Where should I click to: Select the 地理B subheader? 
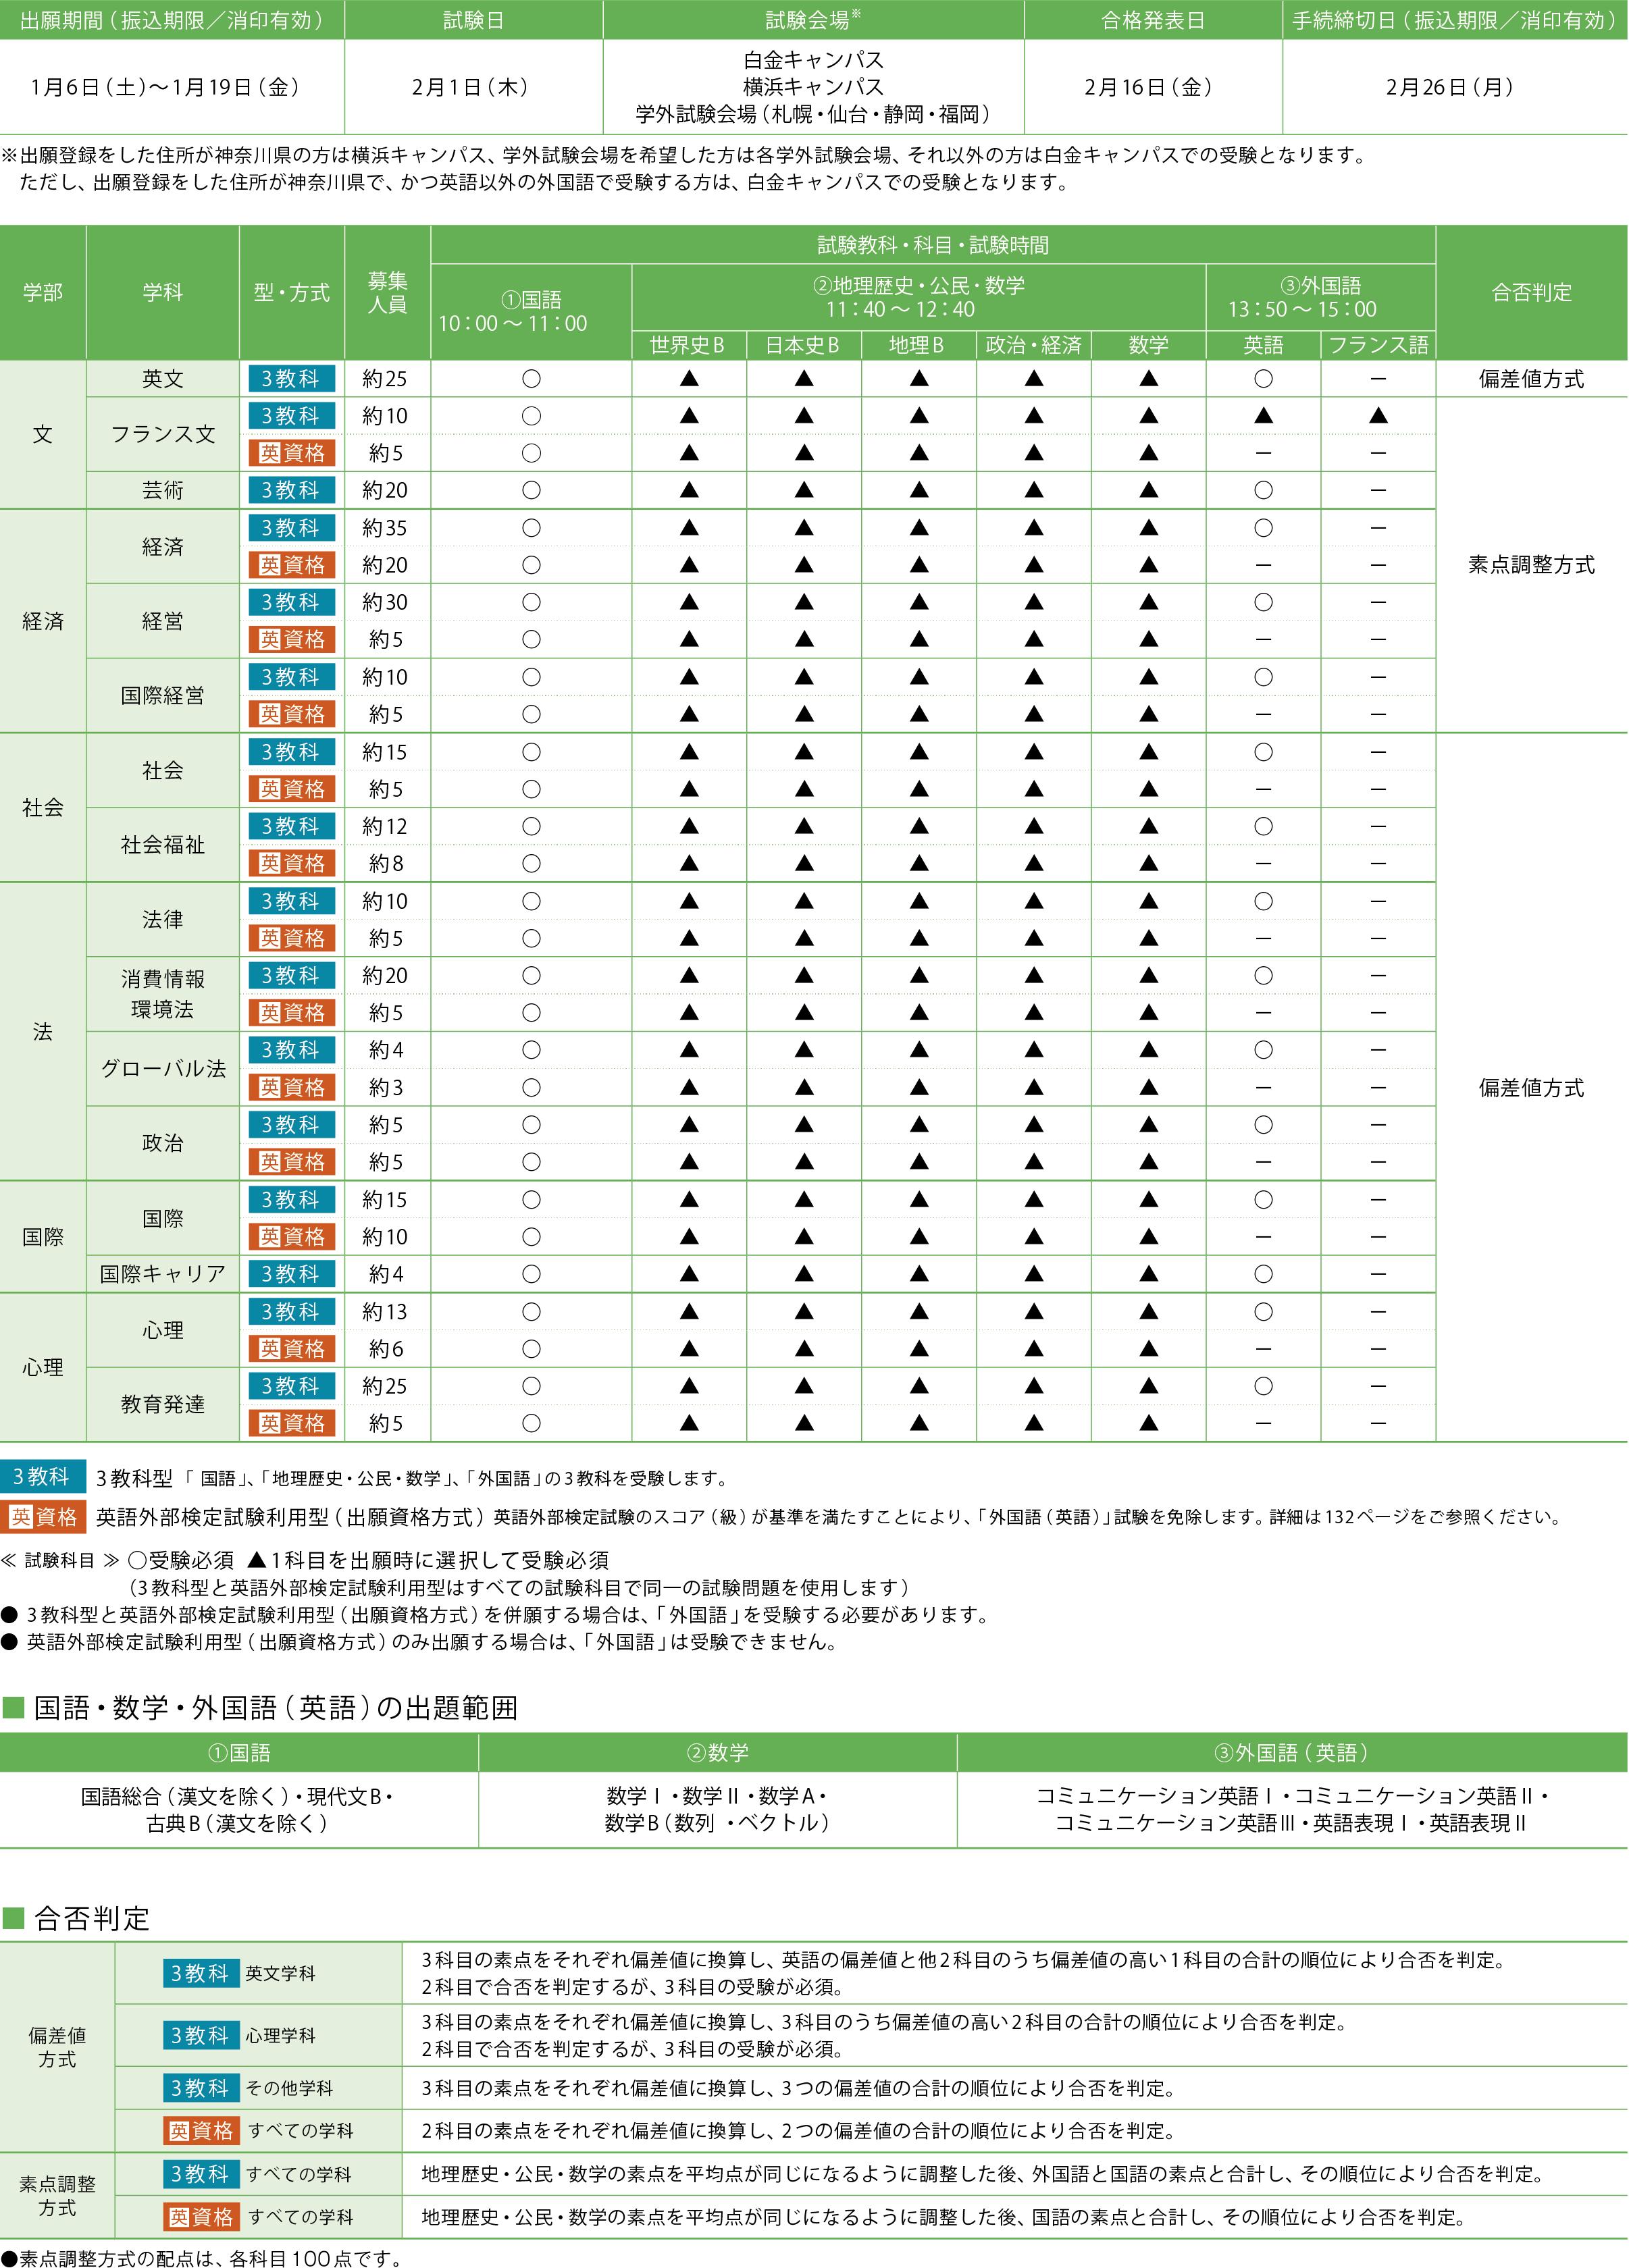tap(918, 345)
